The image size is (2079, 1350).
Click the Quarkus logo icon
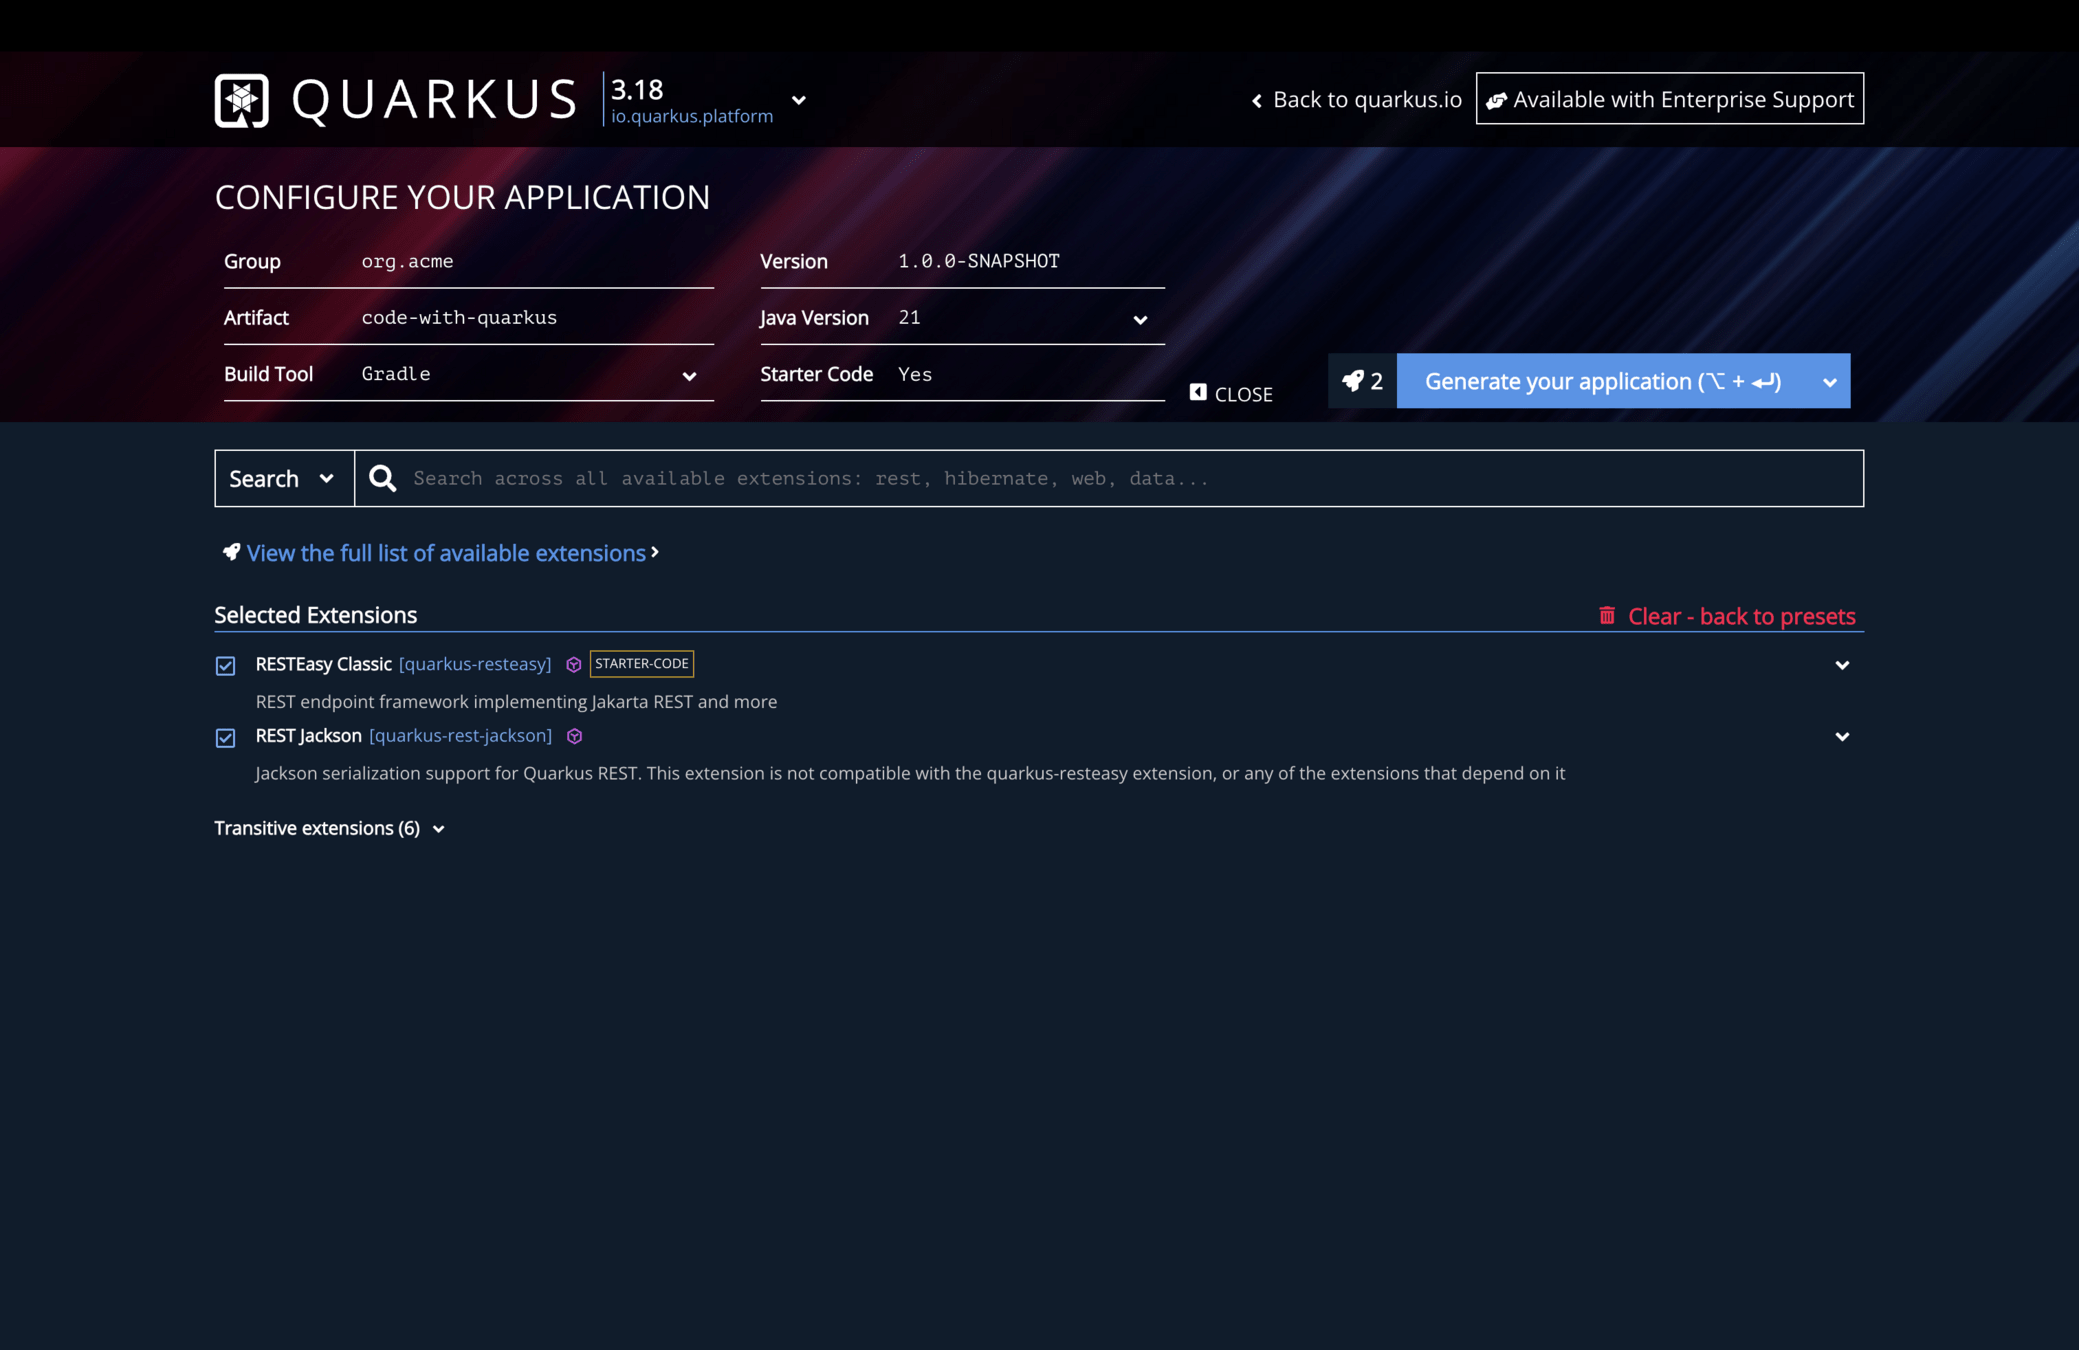pyautogui.click(x=242, y=100)
